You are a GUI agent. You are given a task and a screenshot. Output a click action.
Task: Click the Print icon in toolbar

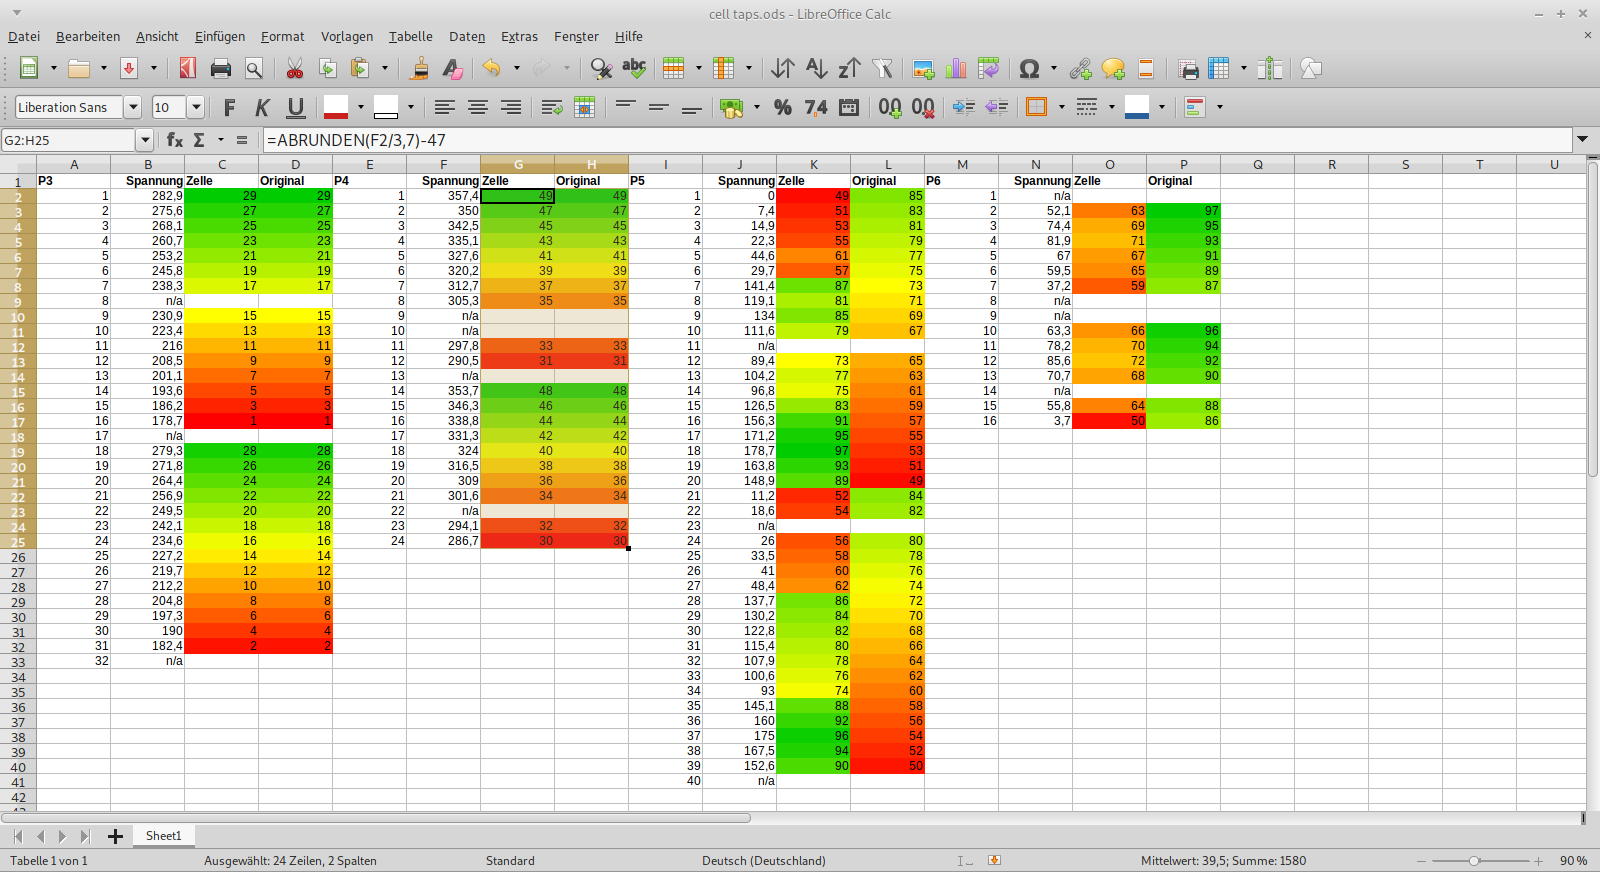(221, 69)
